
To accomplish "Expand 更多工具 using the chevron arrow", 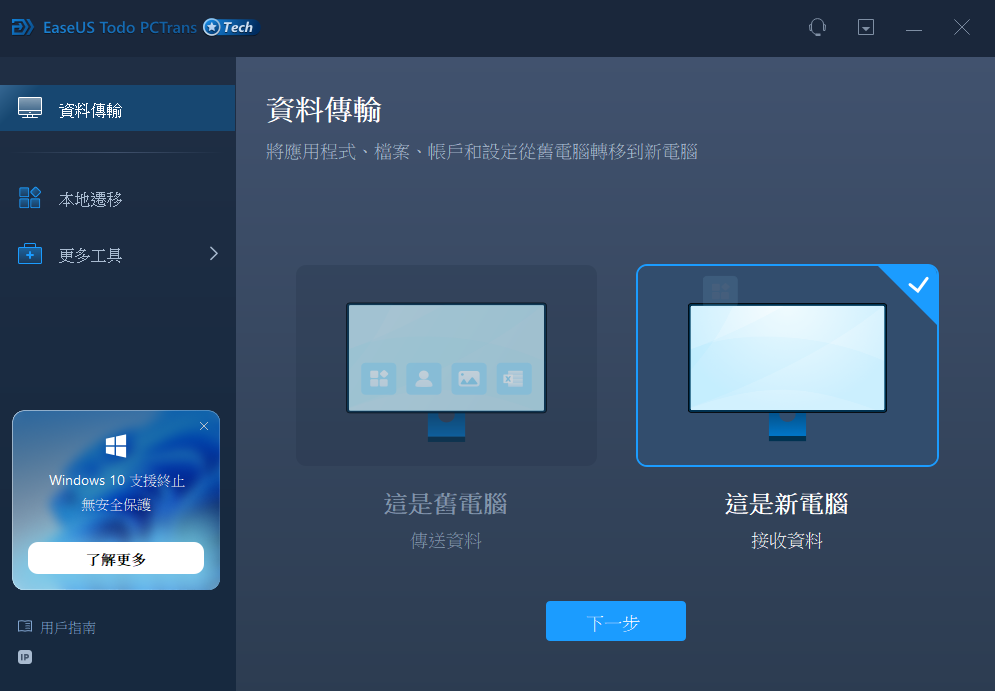I will point(213,254).
